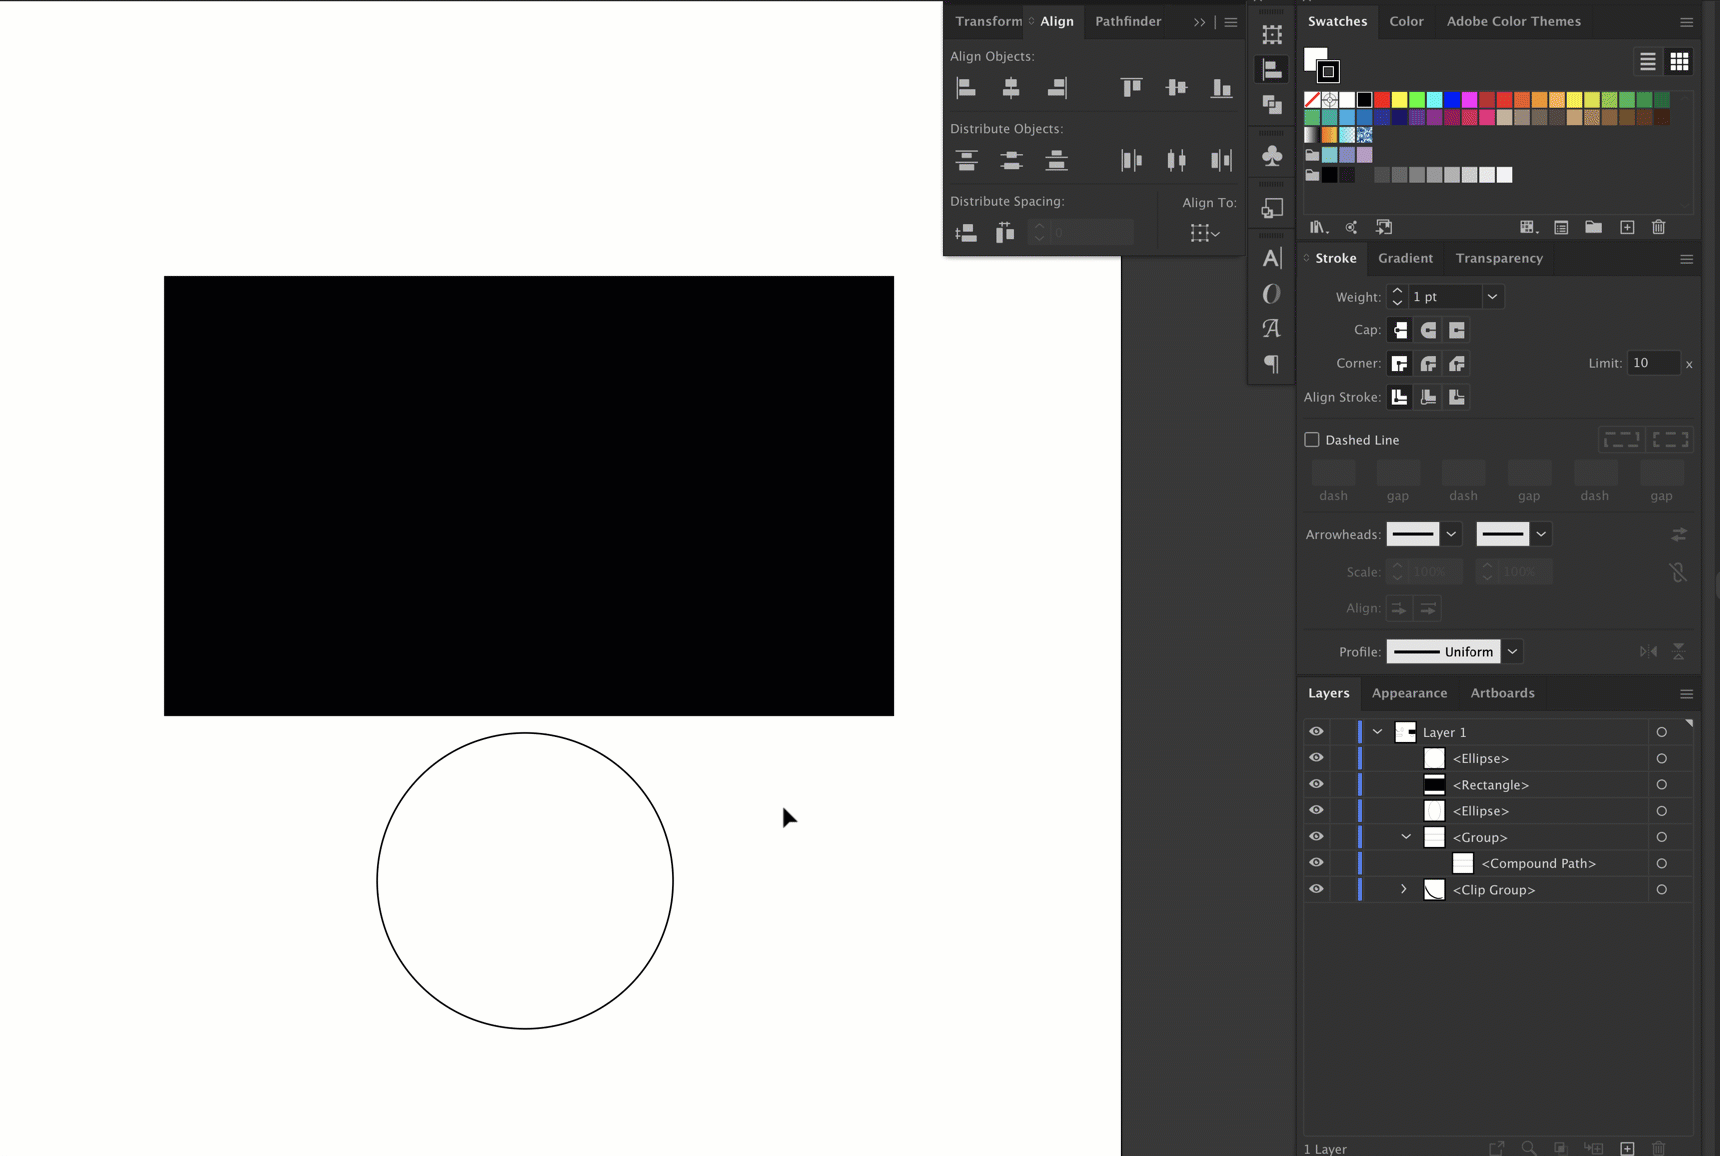Select Bevel Join corner option
Screen dimensions: 1720x1156
[1457, 364]
